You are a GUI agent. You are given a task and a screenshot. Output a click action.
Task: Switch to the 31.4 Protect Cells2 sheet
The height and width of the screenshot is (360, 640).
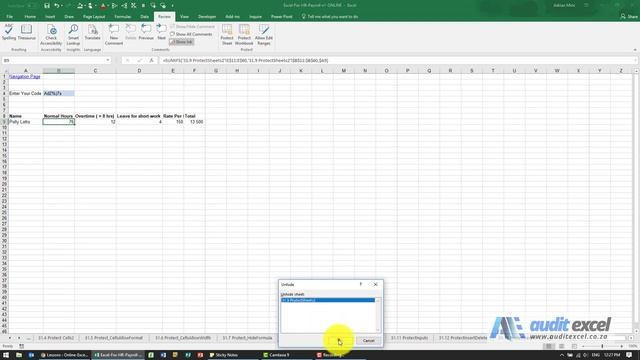56,338
